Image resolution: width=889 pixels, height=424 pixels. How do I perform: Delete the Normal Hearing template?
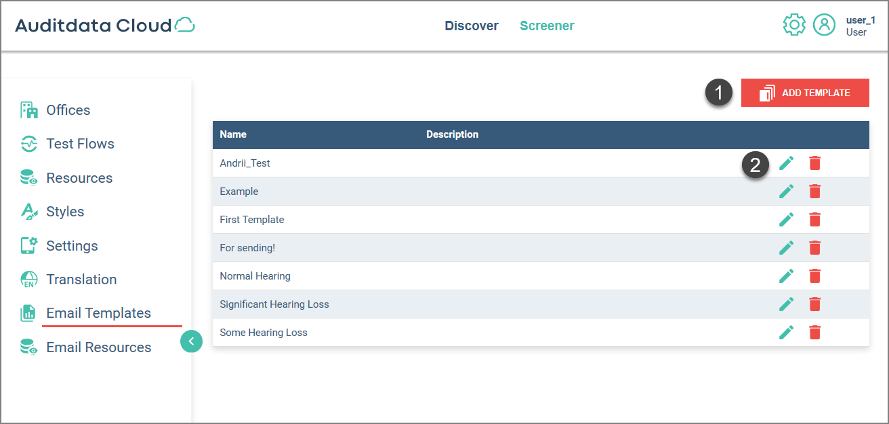coord(815,276)
